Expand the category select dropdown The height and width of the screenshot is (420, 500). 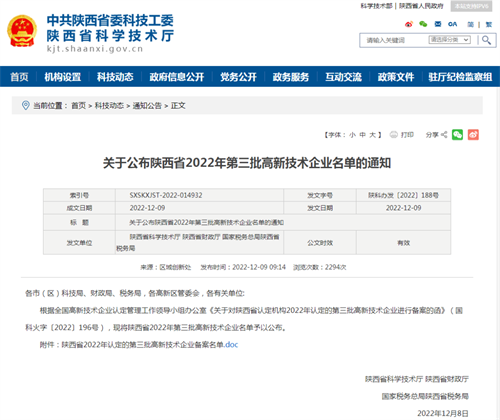pyautogui.click(x=449, y=40)
